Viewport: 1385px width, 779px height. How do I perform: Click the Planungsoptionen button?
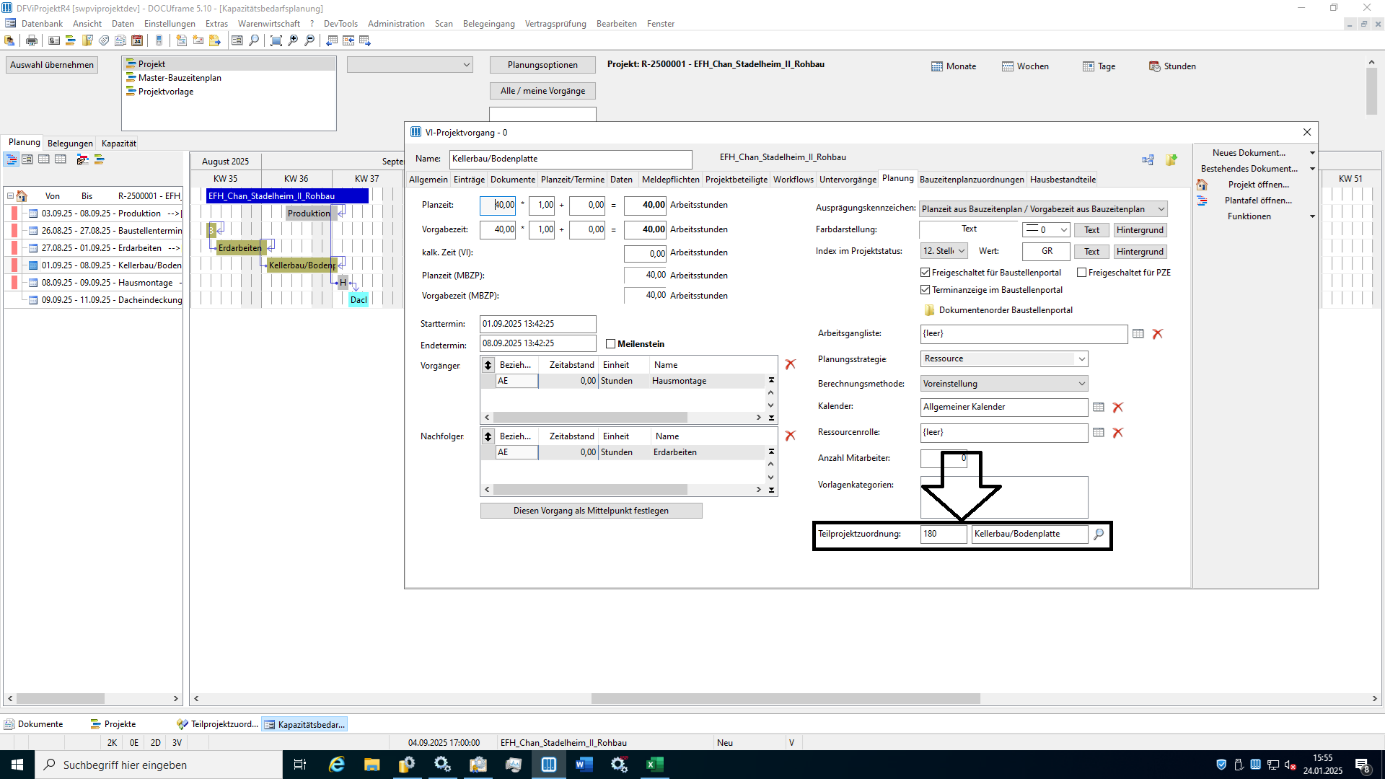tap(543, 65)
